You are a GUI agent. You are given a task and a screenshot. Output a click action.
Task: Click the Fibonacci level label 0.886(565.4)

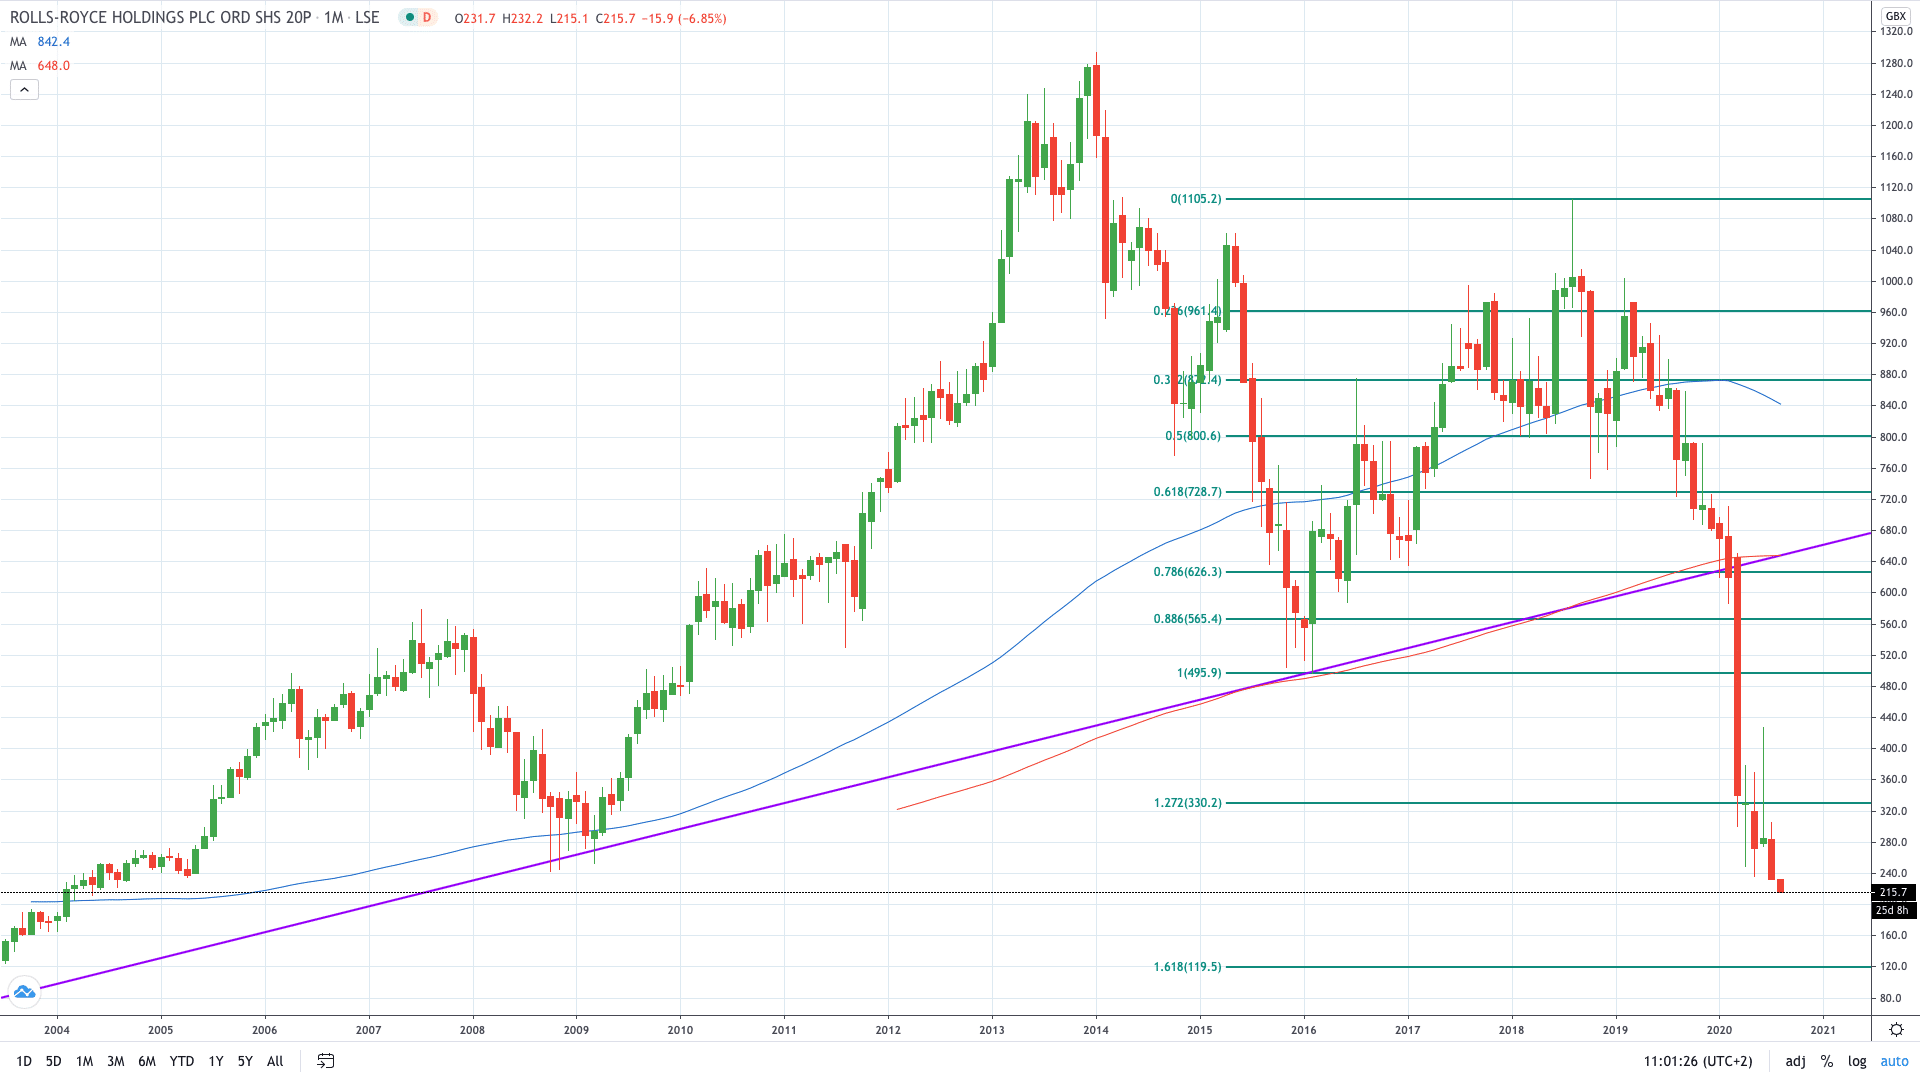1188,619
